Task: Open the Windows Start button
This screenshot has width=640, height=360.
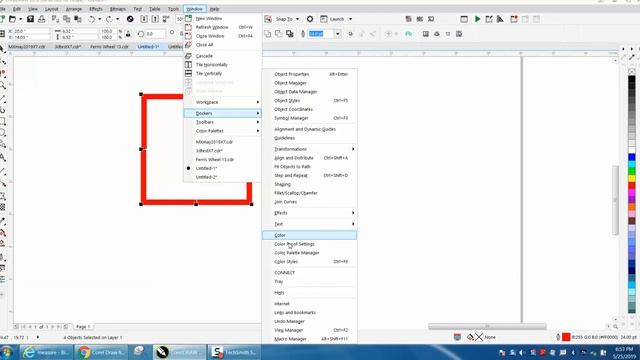Action: pos(7,352)
